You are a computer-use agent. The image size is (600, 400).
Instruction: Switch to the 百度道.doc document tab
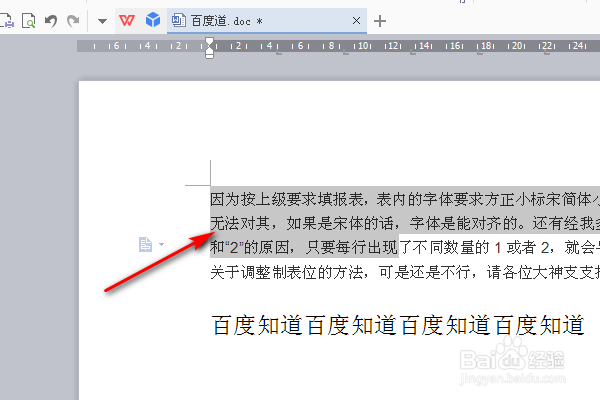(x=267, y=21)
